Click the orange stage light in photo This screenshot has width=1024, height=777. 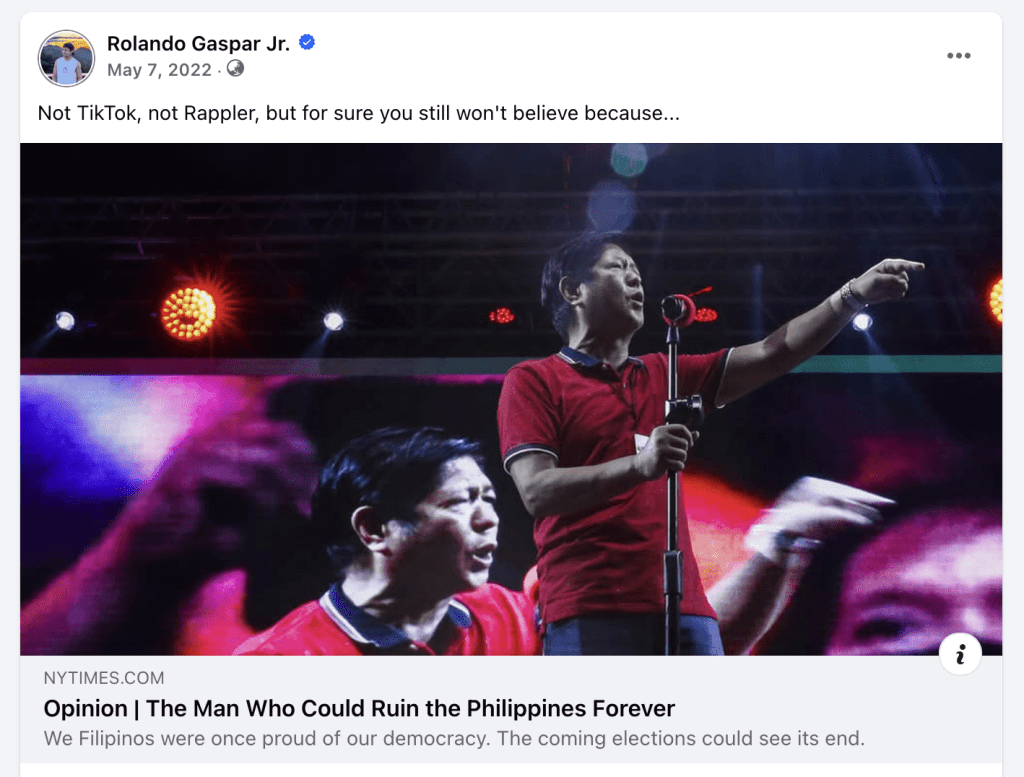[189, 313]
